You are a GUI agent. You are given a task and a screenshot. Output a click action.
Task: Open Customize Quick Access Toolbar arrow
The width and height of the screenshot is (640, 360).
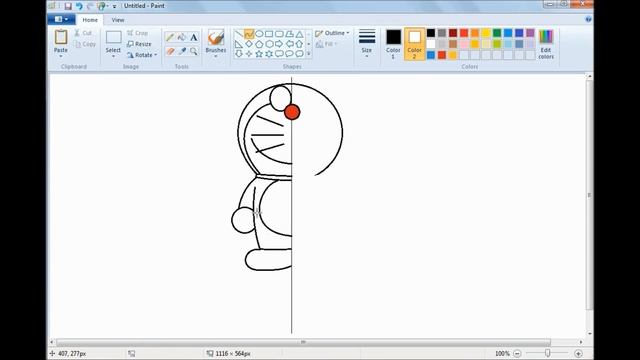click(115, 7)
